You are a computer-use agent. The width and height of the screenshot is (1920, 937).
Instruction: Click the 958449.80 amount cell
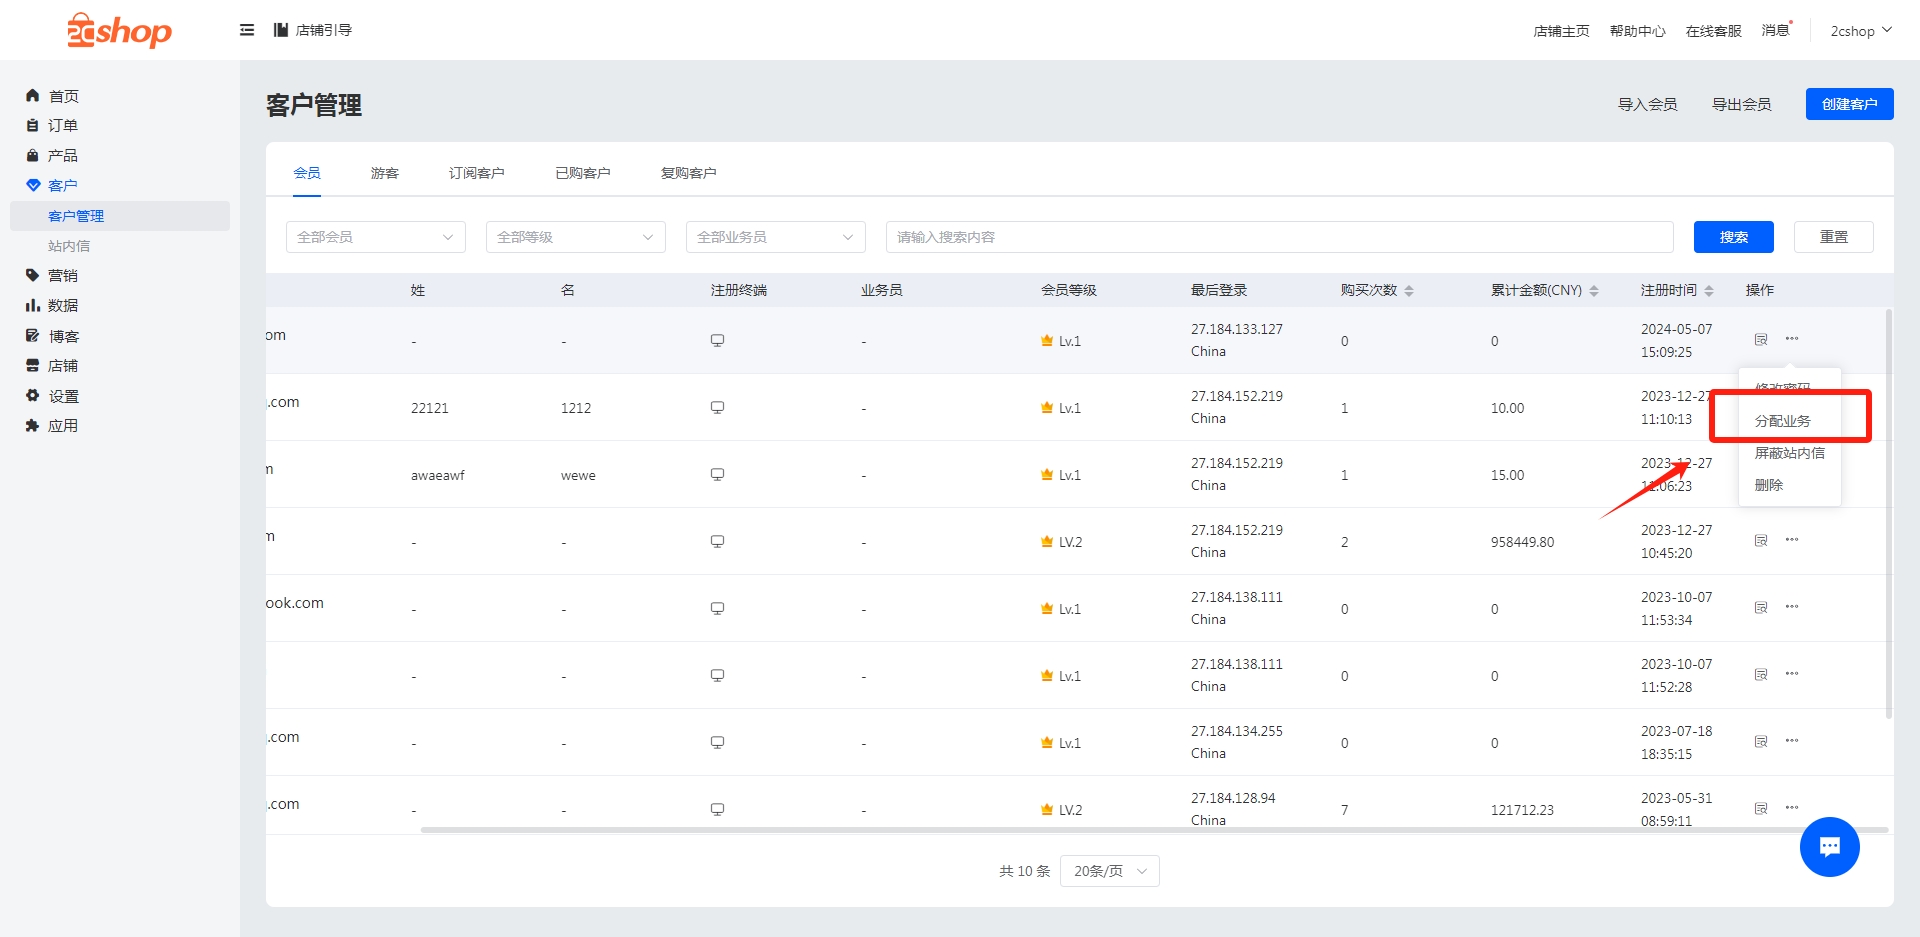[x=1522, y=542]
